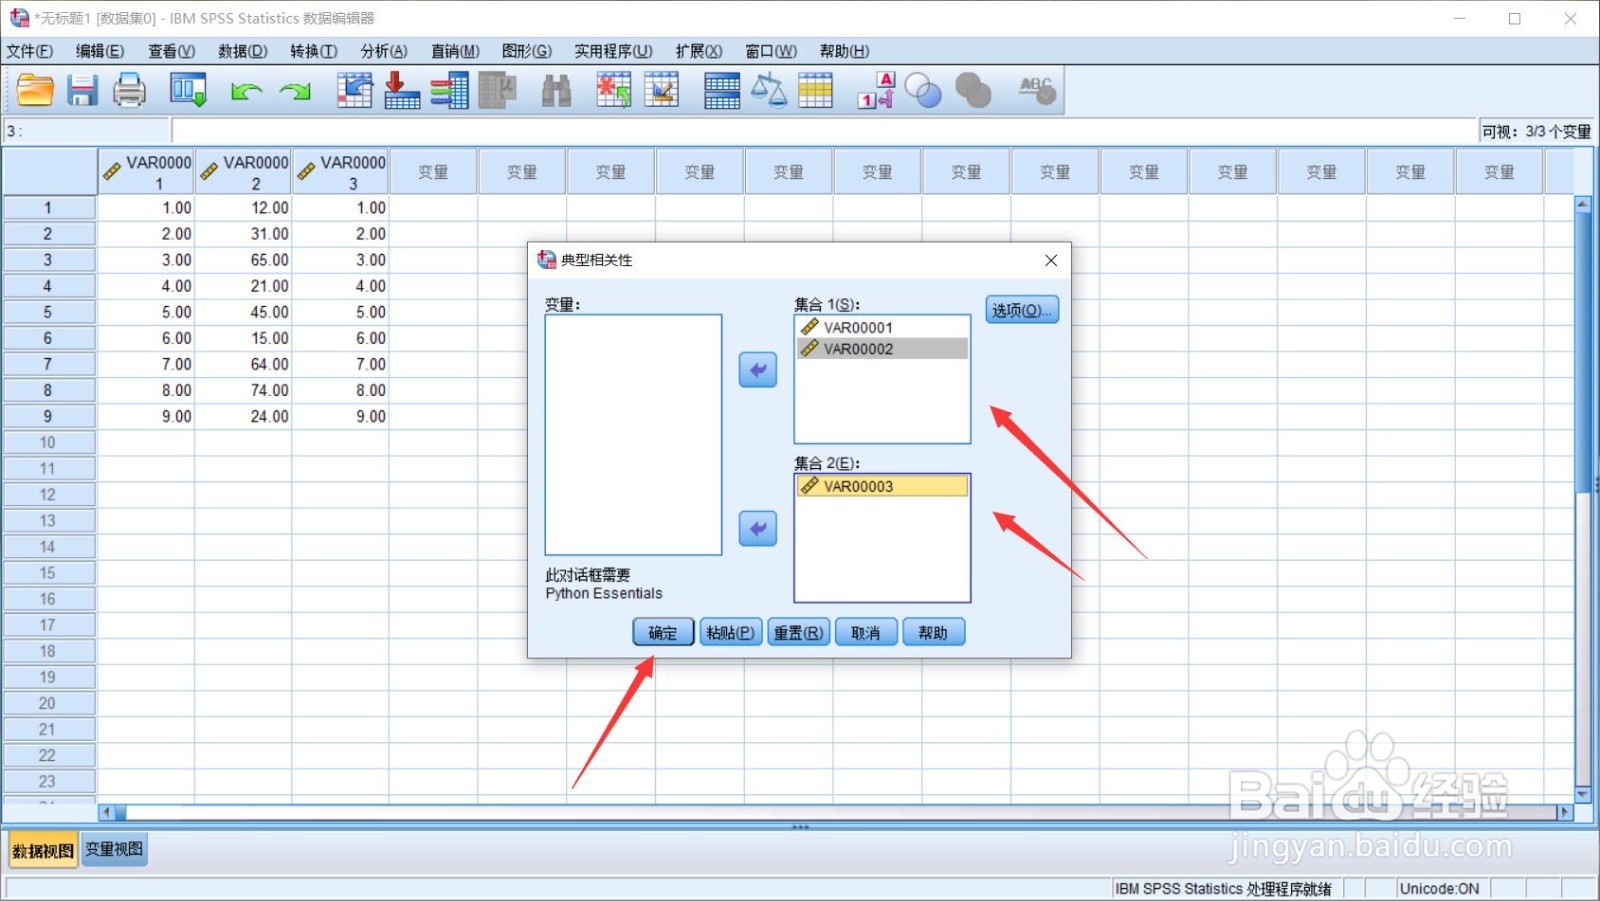Click the Weight cases scale icon
Image resolution: width=1600 pixels, height=901 pixels.
point(769,90)
